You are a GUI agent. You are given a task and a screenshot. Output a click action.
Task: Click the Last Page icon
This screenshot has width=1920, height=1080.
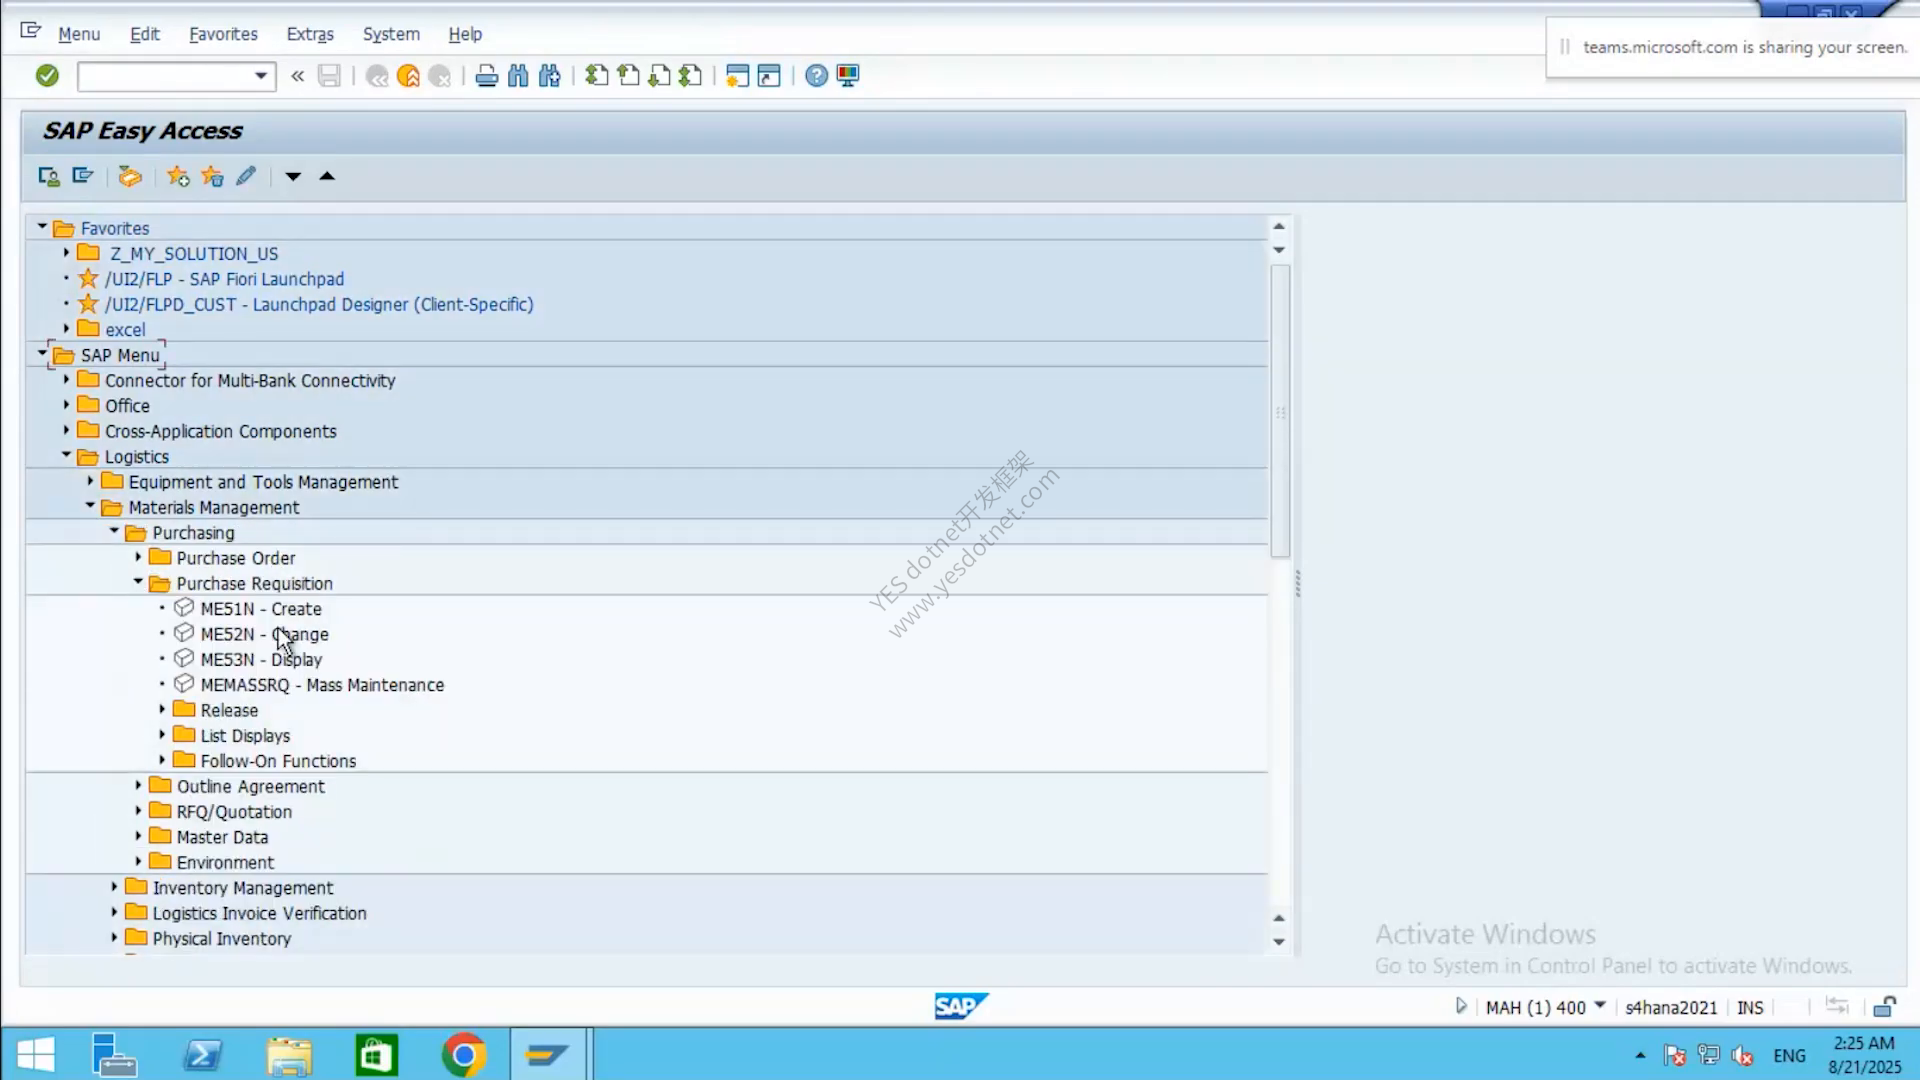690,76
